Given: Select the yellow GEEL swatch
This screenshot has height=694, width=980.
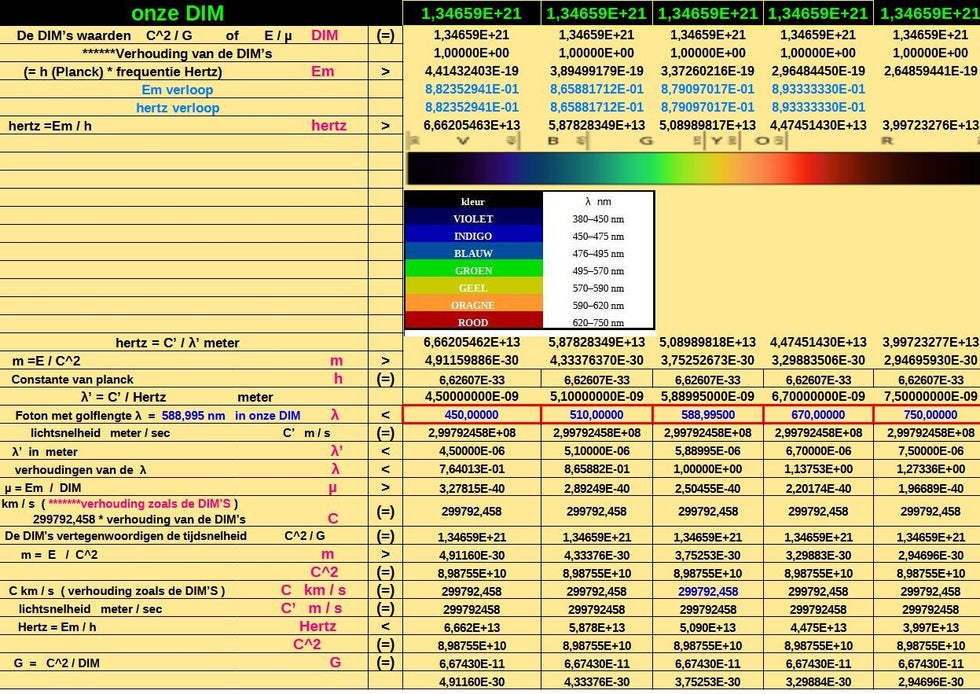Looking at the screenshot, I should tap(473, 288).
